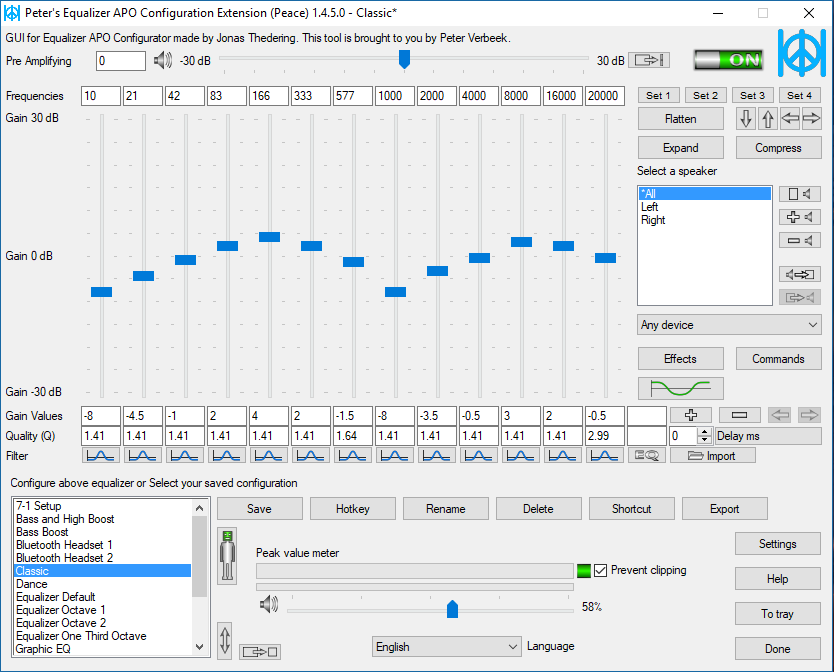834x672 pixels.
Task: Save the current configuration
Action: tap(260, 509)
